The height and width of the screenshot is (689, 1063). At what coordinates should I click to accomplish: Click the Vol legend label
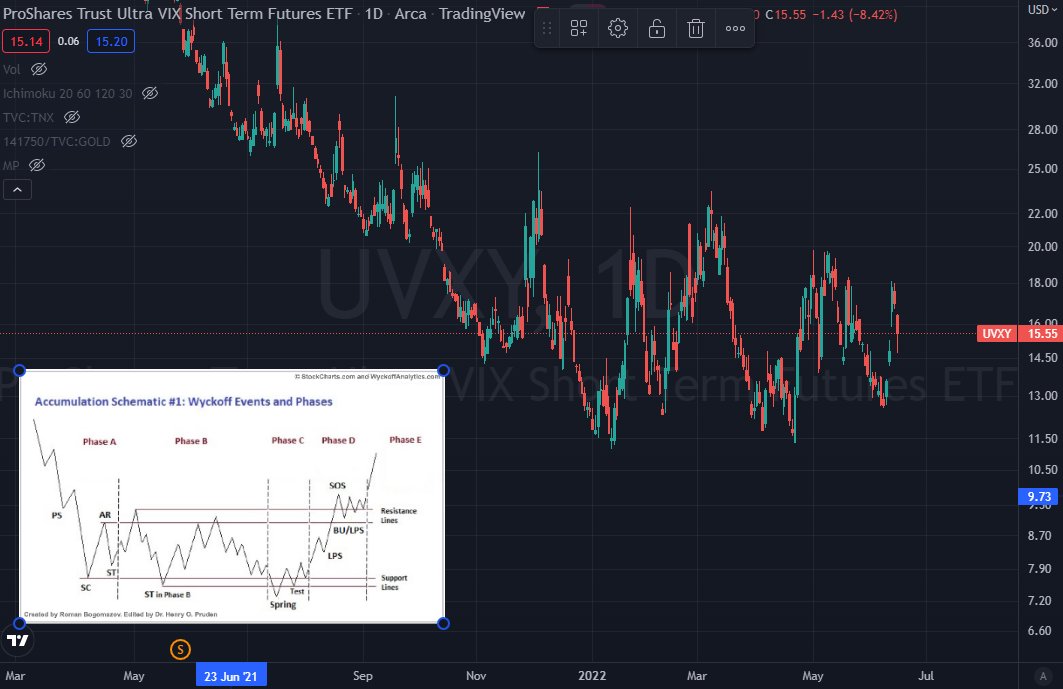tap(12, 70)
